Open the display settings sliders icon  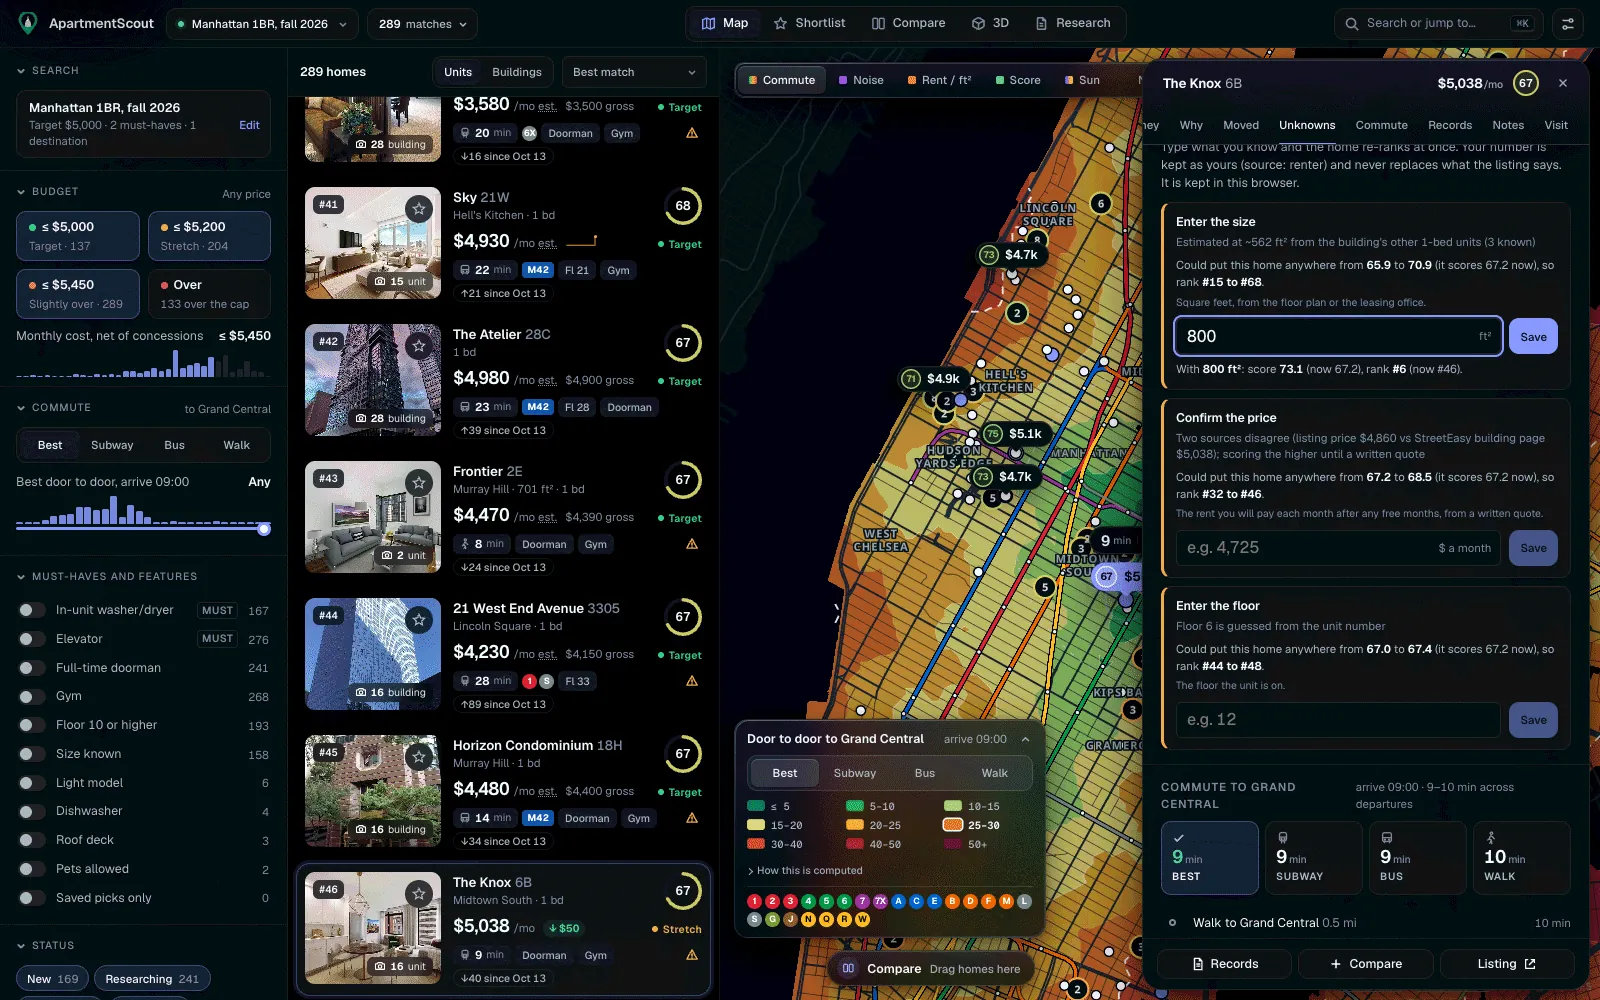1567,23
